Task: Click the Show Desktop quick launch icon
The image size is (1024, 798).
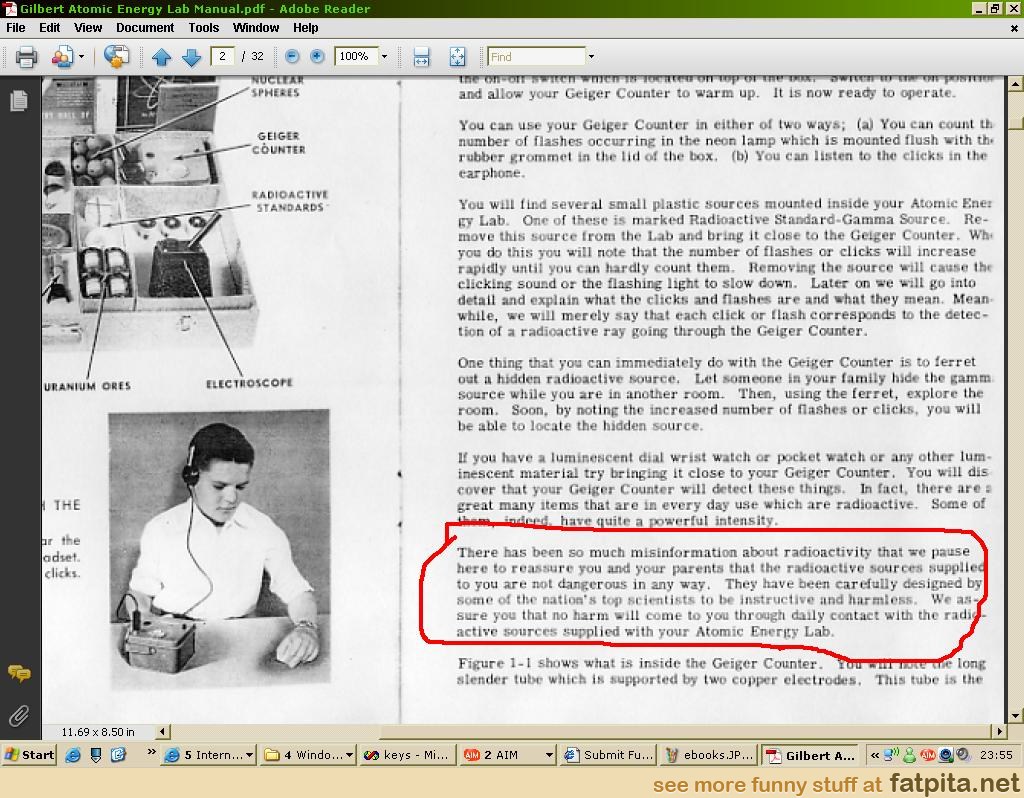Action: [x=96, y=755]
